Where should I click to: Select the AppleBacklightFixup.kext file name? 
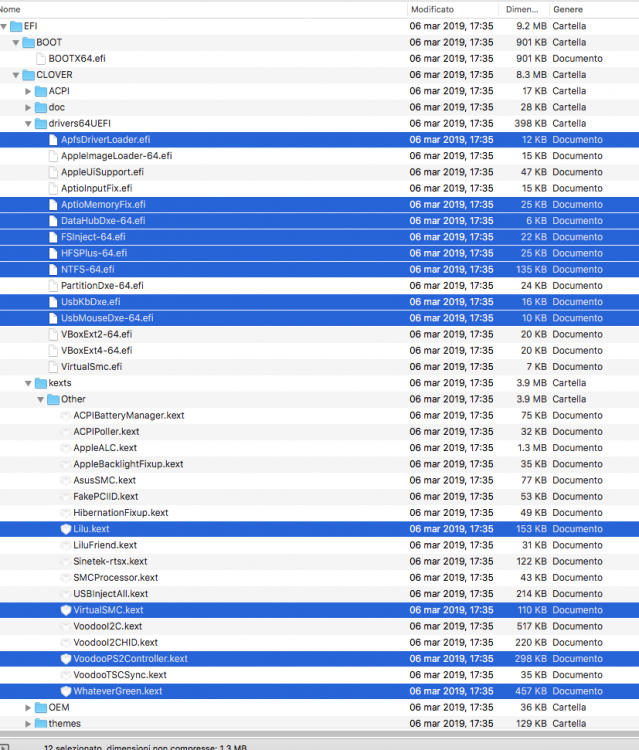128,464
